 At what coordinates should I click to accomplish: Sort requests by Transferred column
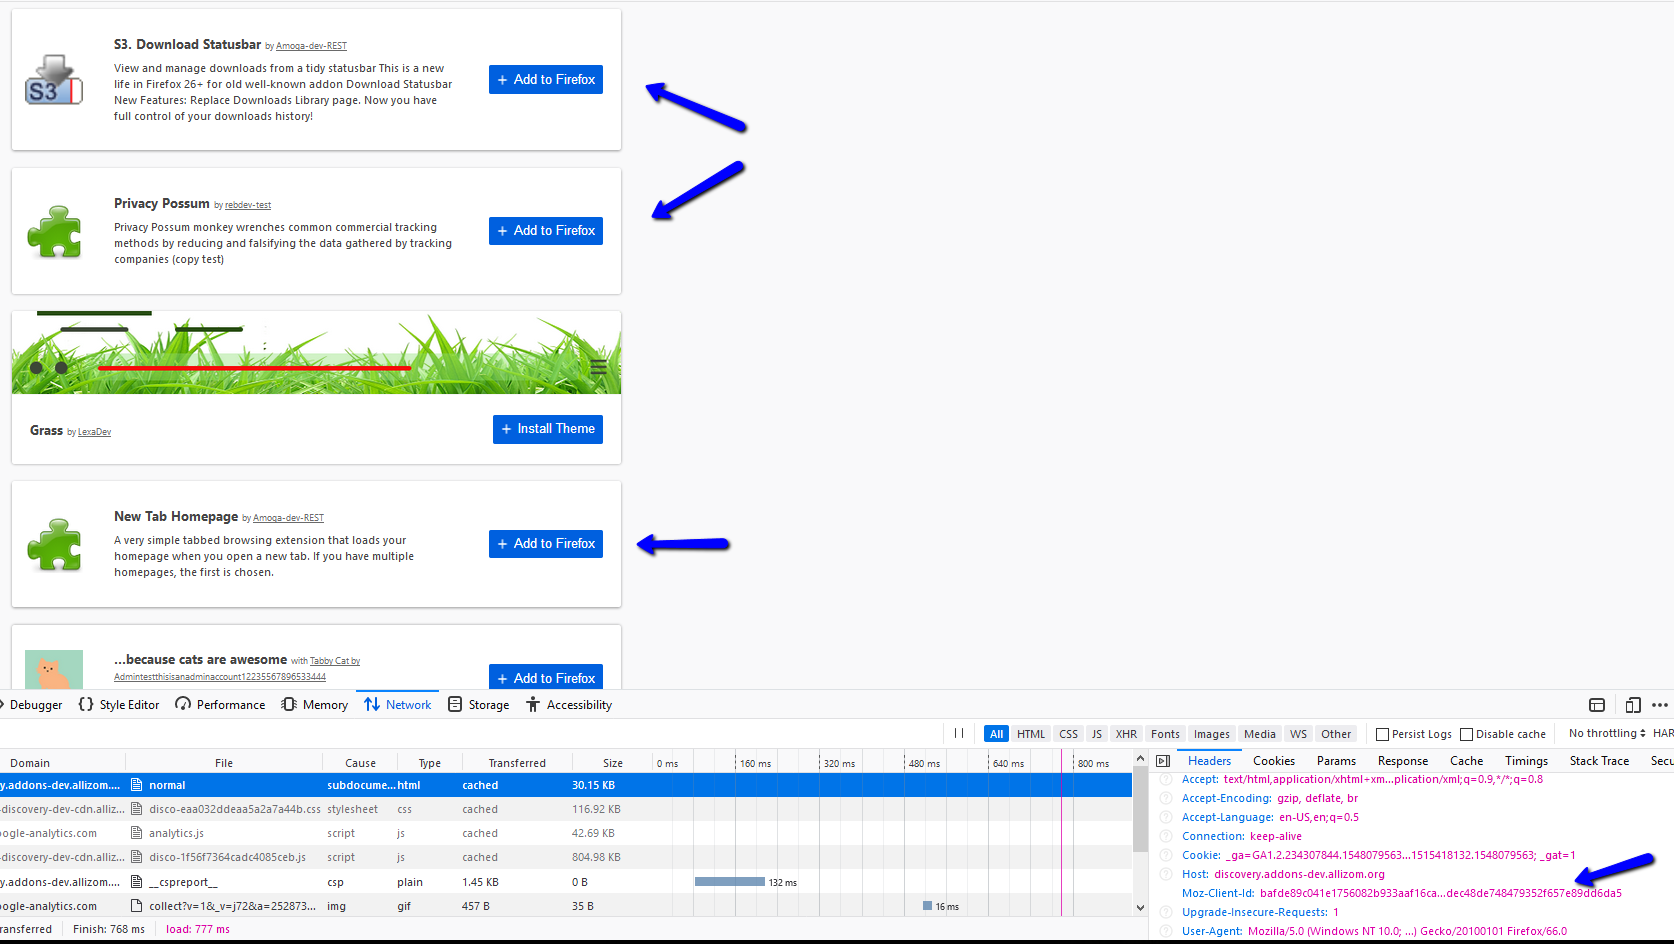(x=516, y=763)
